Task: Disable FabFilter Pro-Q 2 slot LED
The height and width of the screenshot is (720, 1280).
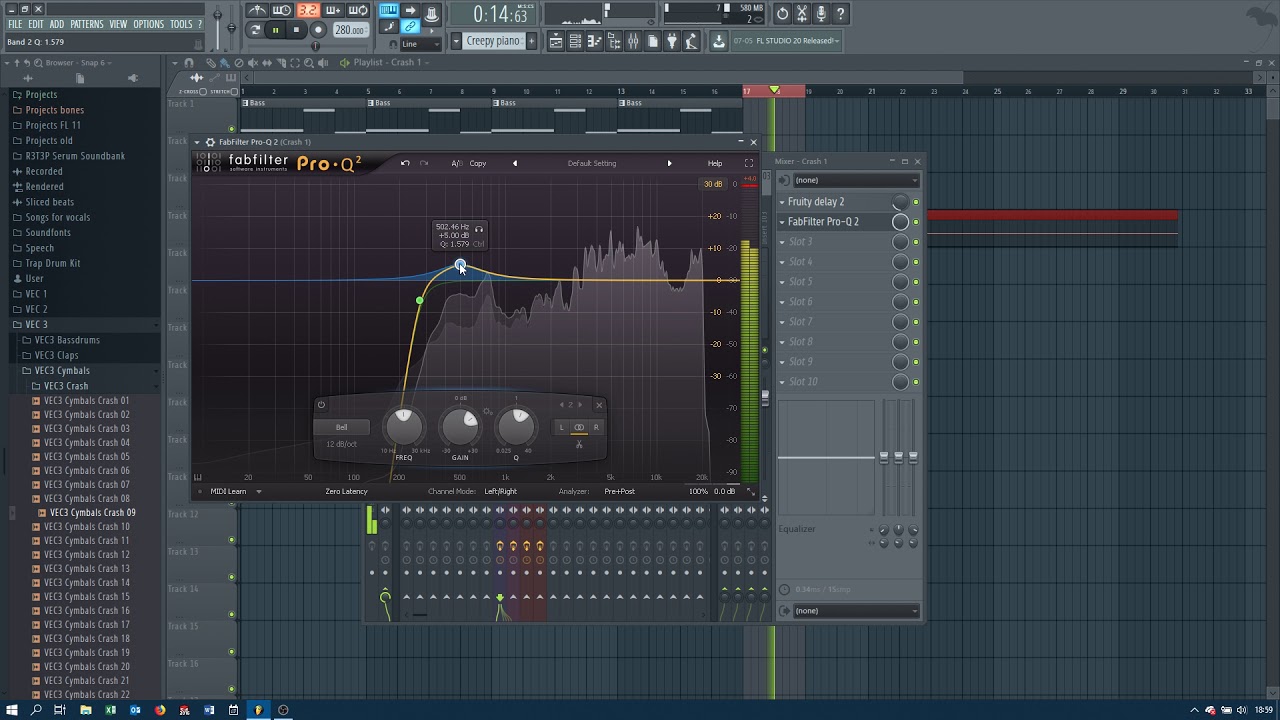Action: click(916, 222)
